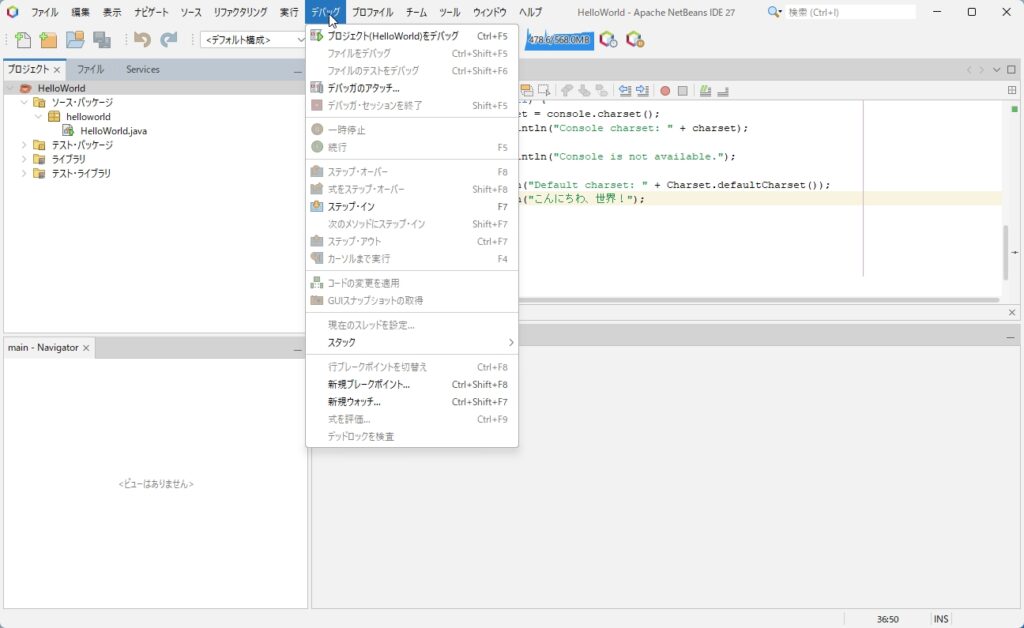The width and height of the screenshot is (1024, 628).
Task: Save all files via the Save All icon
Action: pyautogui.click(x=103, y=41)
